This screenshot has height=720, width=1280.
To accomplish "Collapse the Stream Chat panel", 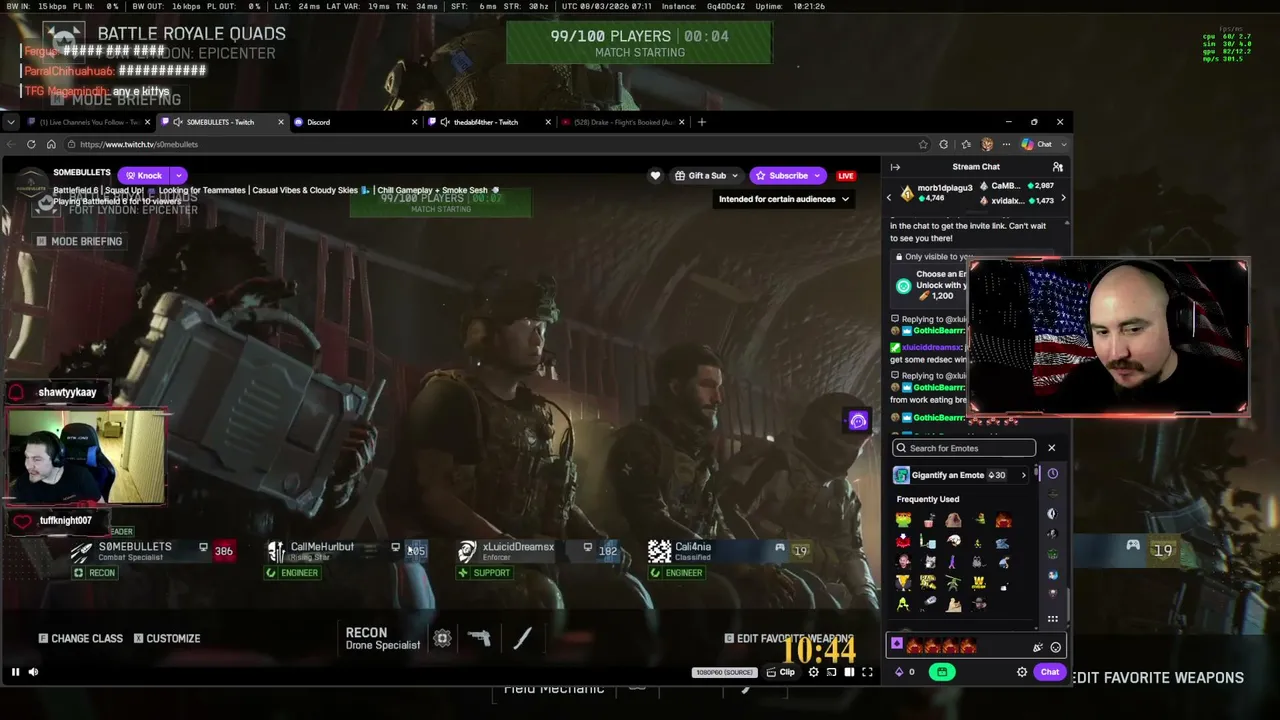I will (895, 167).
